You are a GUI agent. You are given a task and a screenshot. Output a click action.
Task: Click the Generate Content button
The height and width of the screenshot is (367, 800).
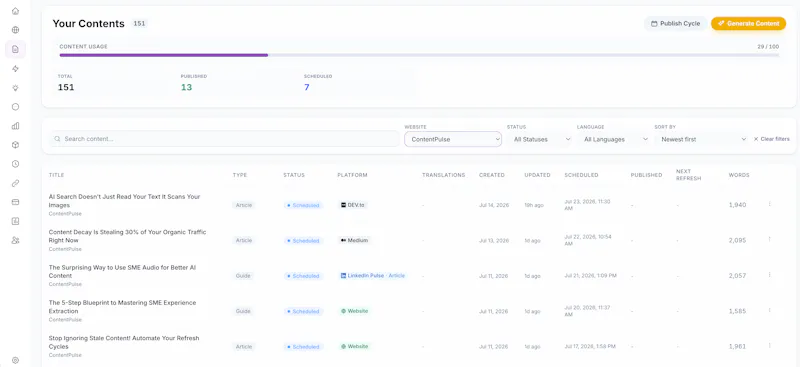coord(748,23)
